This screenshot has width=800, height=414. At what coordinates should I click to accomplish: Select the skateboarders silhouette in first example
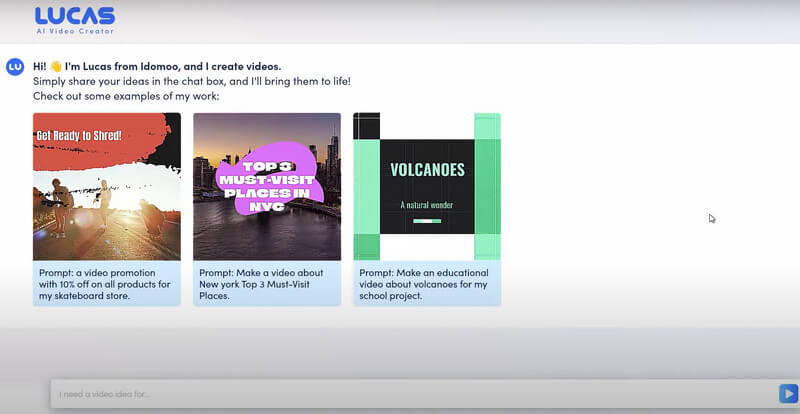click(100, 205)
